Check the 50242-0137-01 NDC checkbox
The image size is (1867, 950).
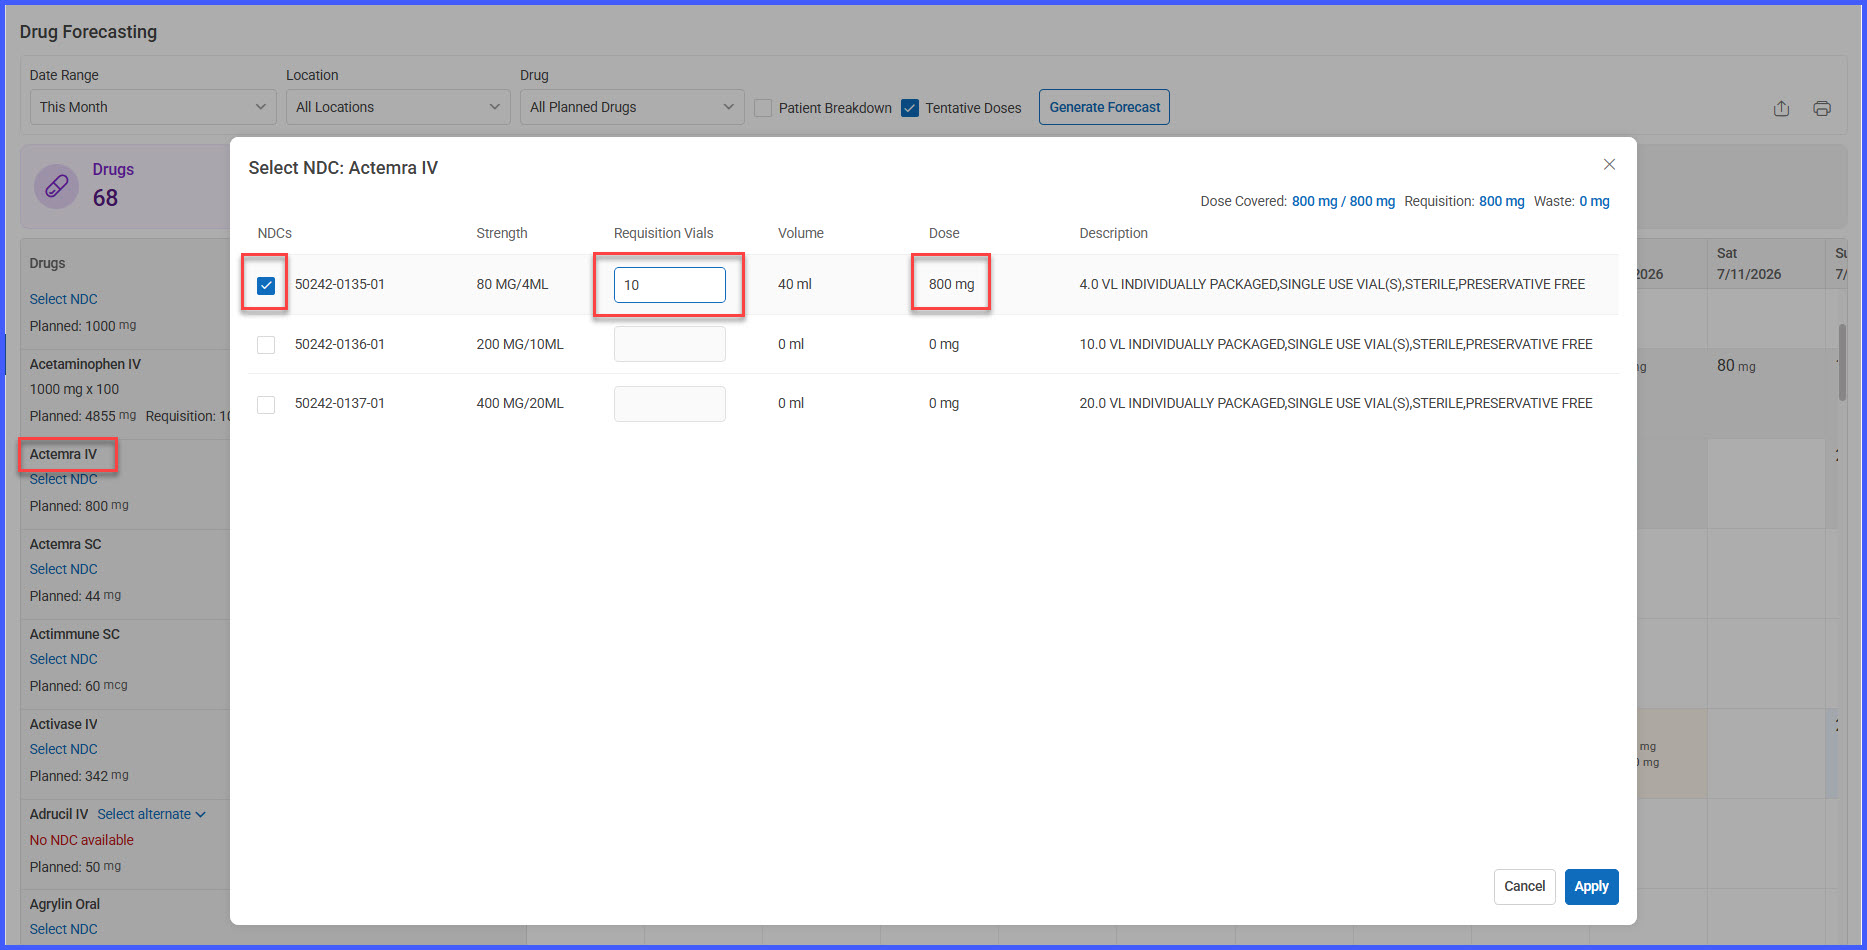tap(266, 404)
